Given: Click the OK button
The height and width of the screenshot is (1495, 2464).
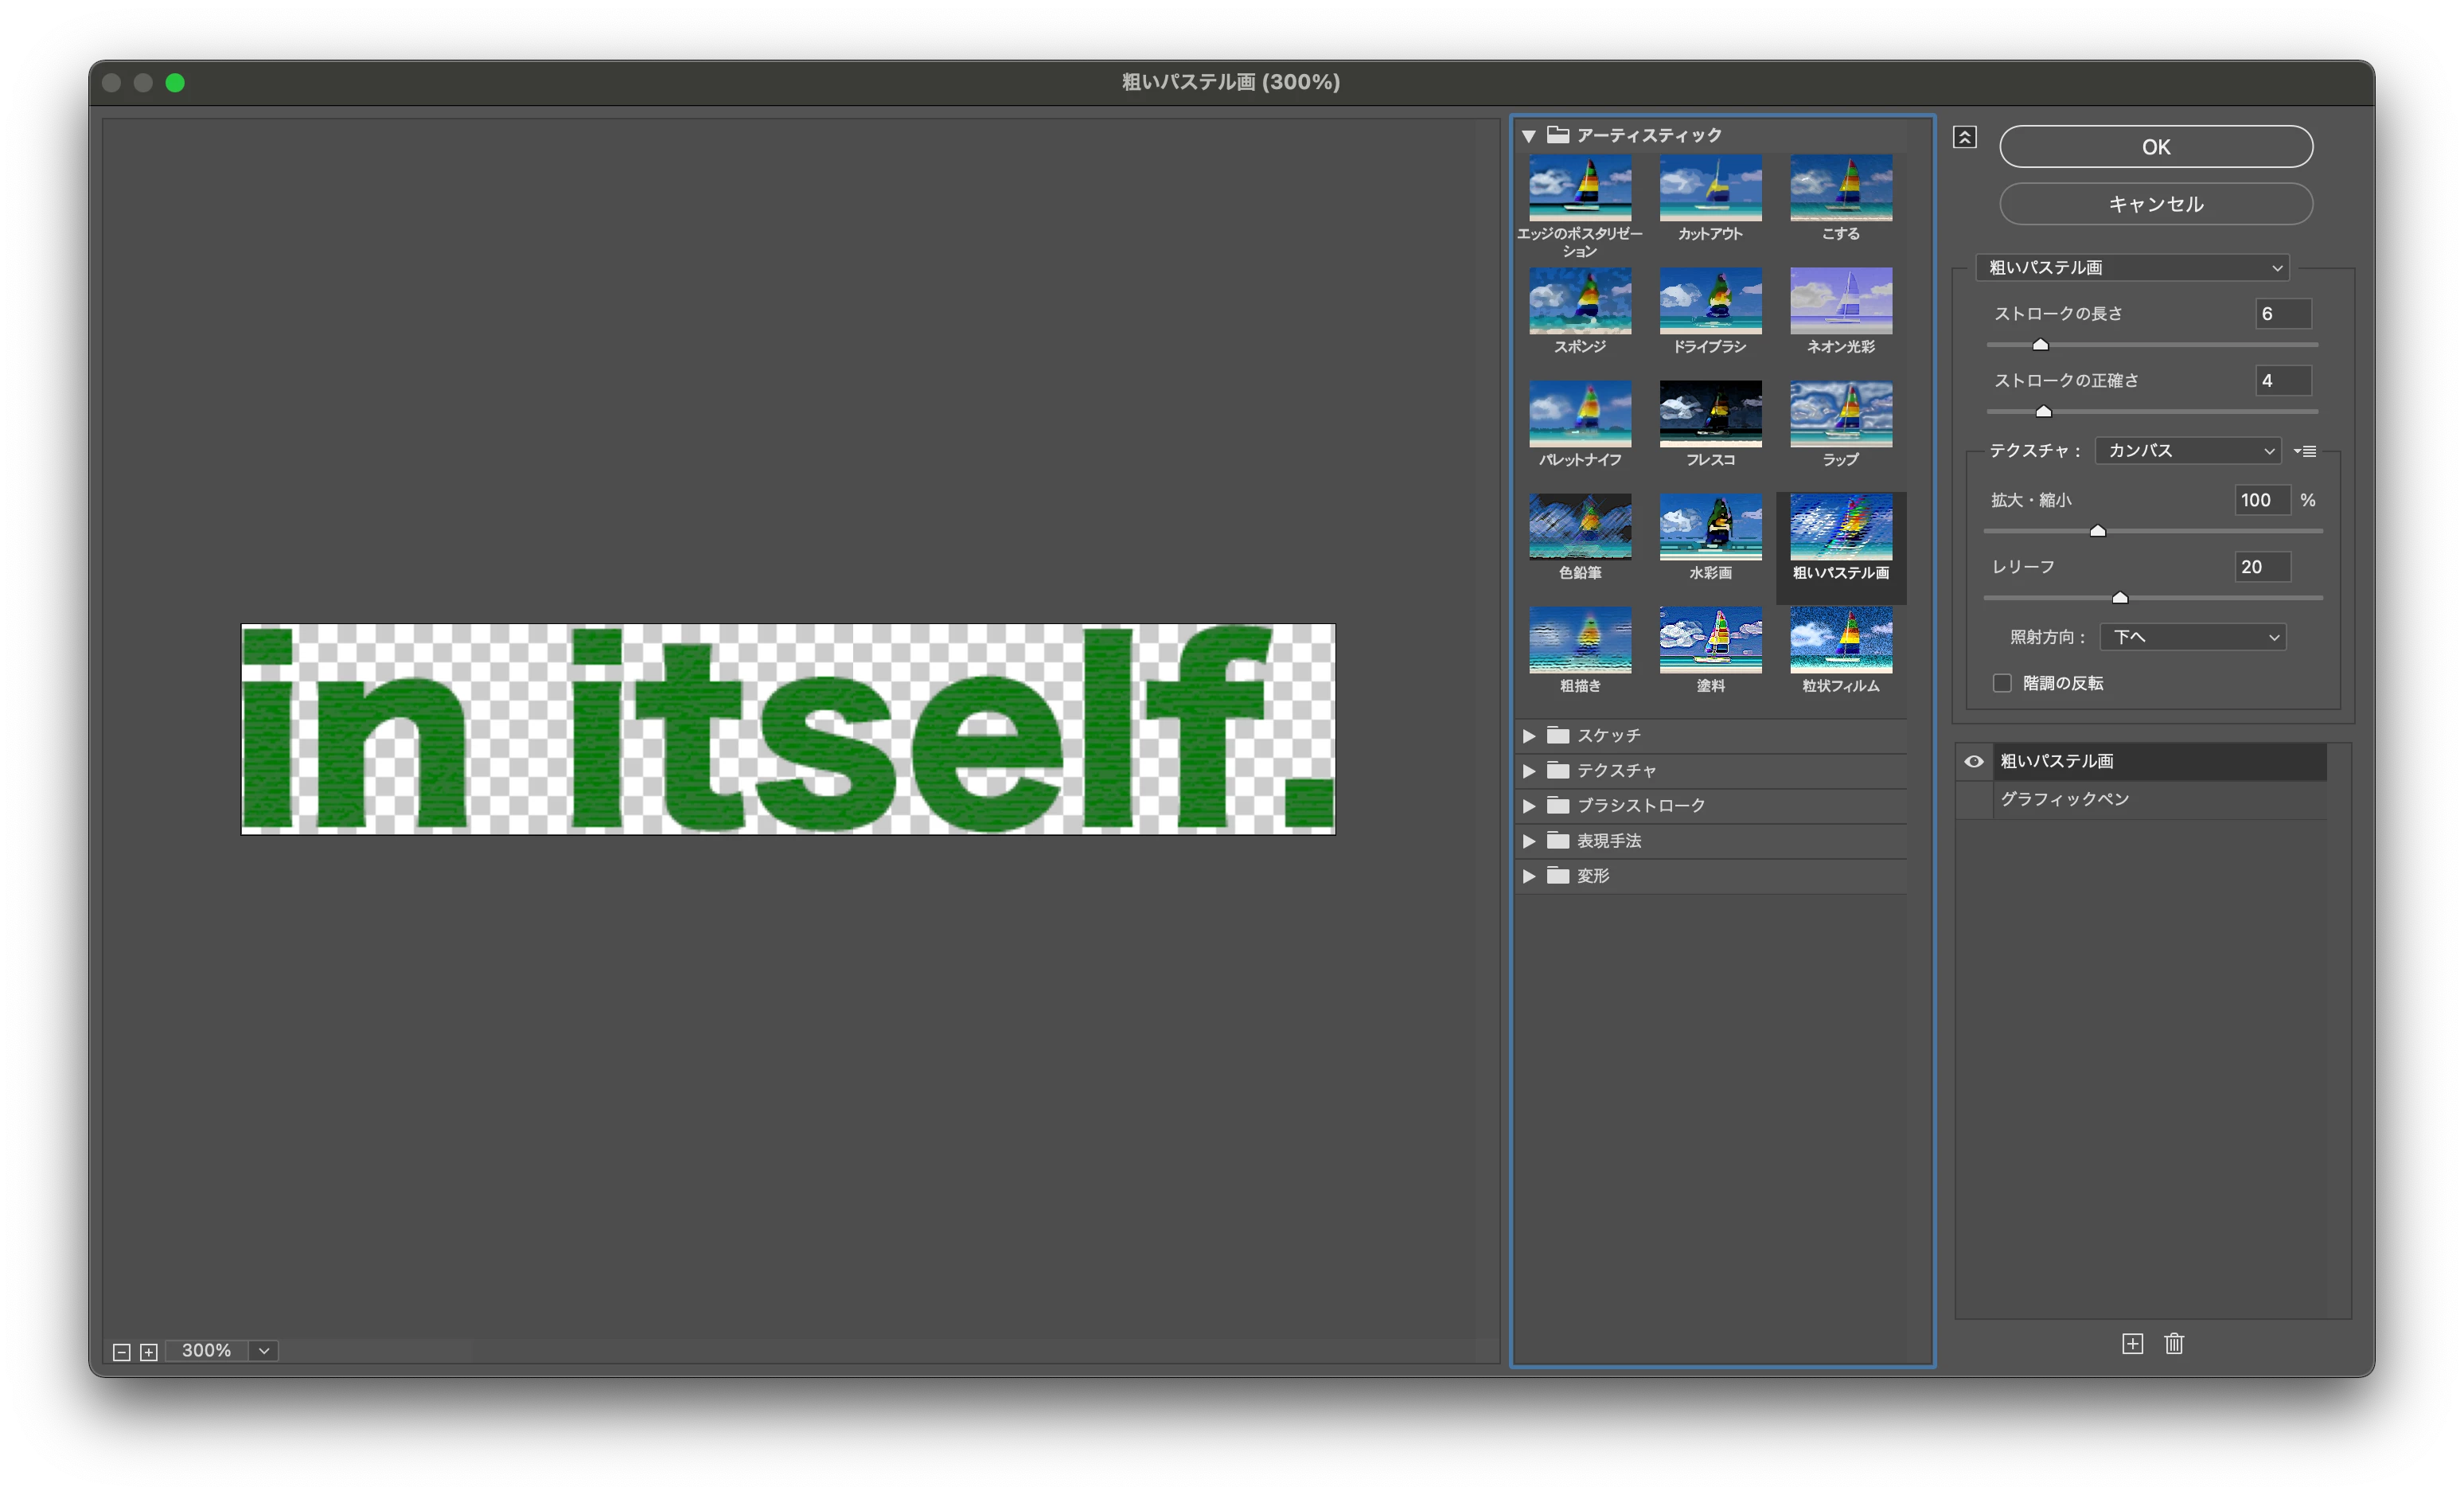Looking at the screenshot, I should (2155, 147).
